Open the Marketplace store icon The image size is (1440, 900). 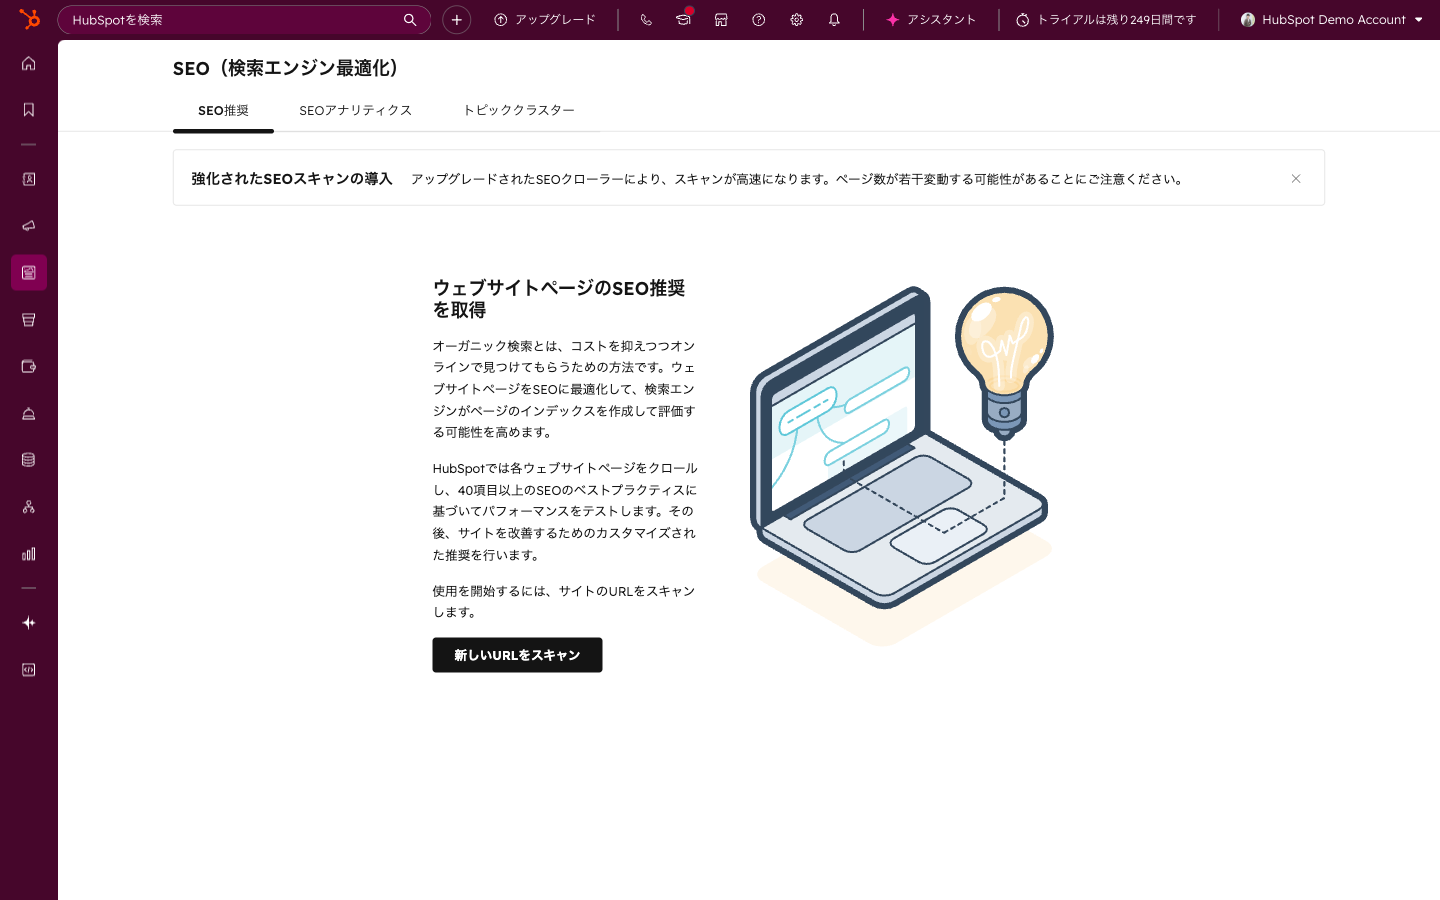pos(721,19)
